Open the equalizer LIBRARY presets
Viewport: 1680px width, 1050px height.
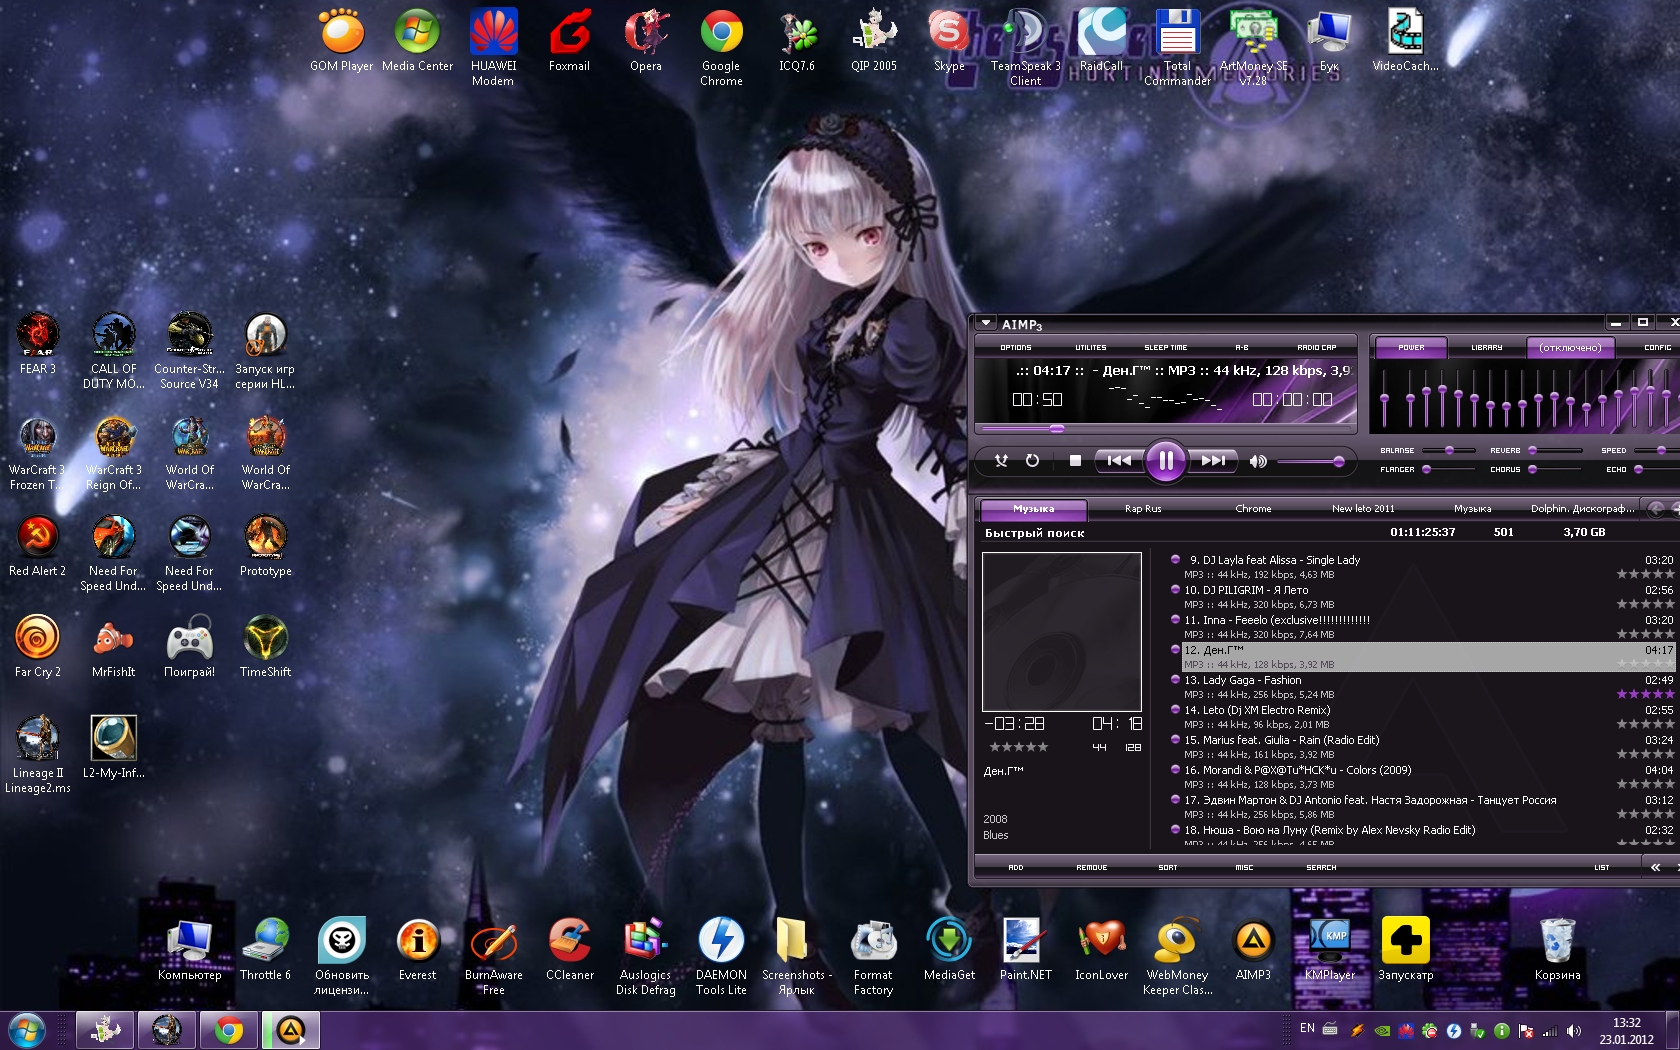(x=1486, y=347)
